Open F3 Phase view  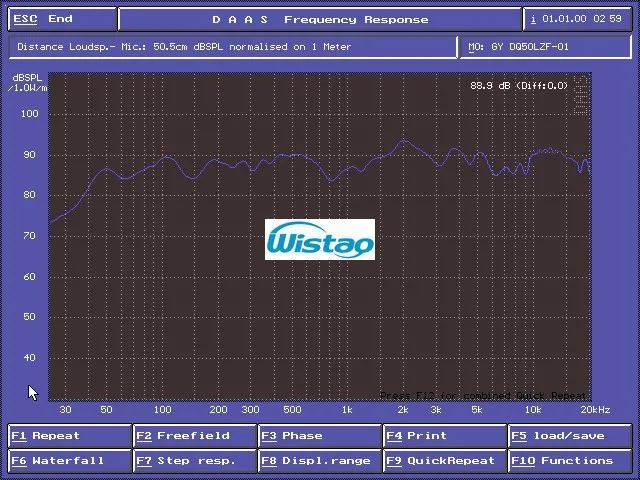click(320, 436)
